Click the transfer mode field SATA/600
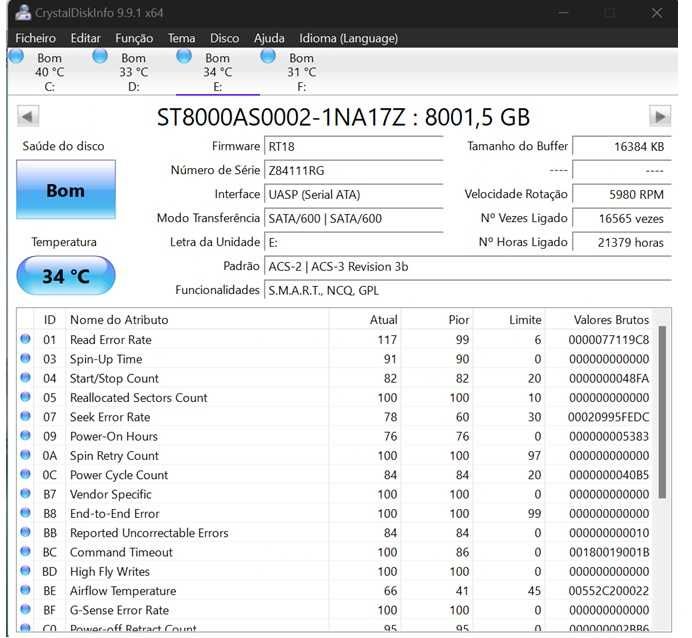 pyautogui.click(x=354, y=218)
